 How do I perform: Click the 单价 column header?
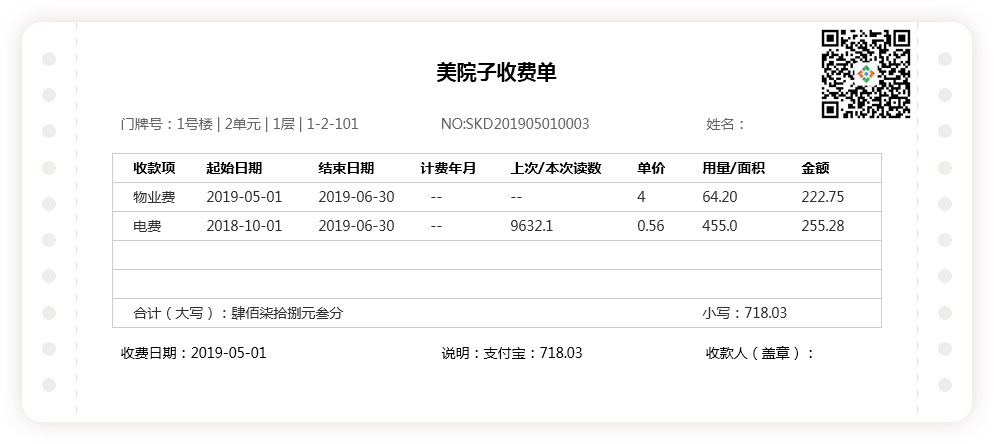pyautogui.click(x=651, y=168)
